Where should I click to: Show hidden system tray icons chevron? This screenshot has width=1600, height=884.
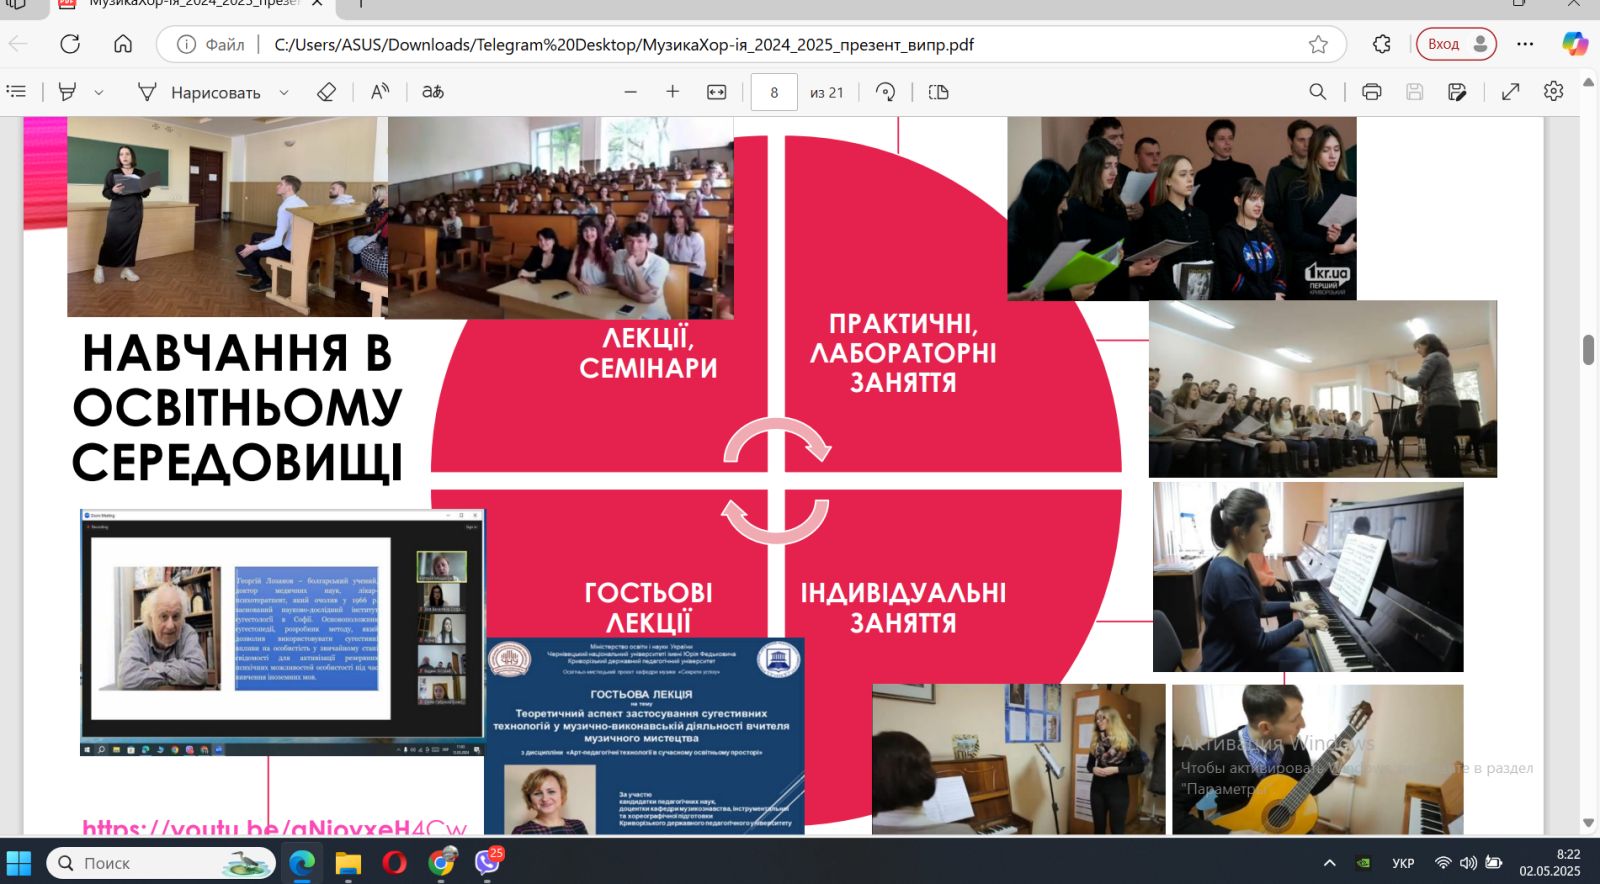click(1329, 863)
